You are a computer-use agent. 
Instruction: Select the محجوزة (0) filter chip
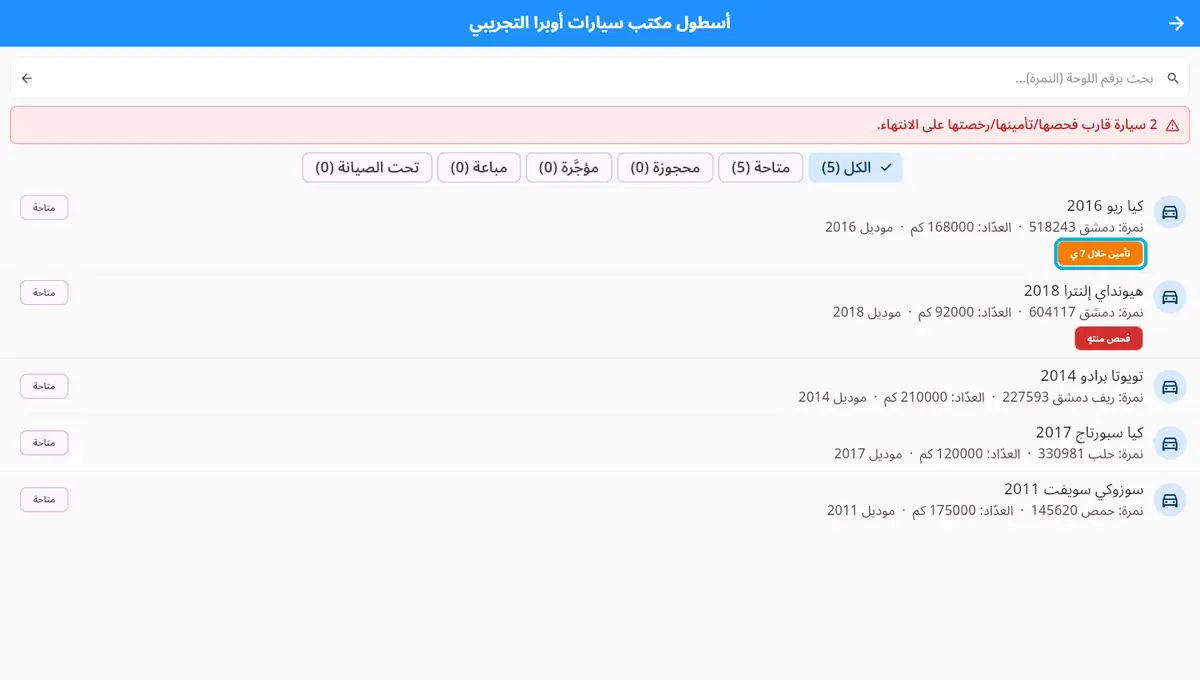[666, 168]
